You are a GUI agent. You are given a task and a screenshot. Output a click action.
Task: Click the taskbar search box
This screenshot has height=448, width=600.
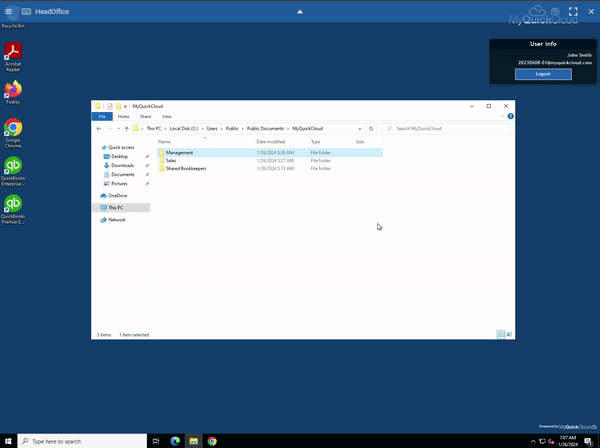(x=82, y=441)
